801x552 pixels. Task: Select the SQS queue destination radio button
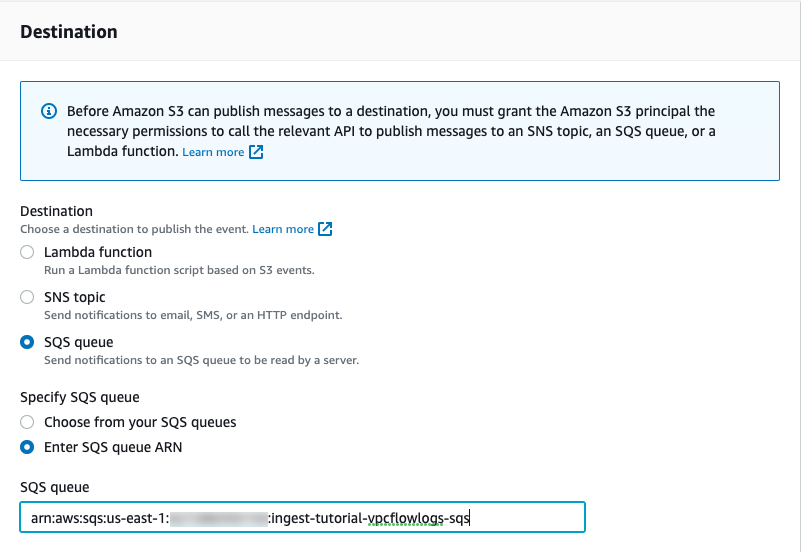pyautogui.click(x=27, y=343)
